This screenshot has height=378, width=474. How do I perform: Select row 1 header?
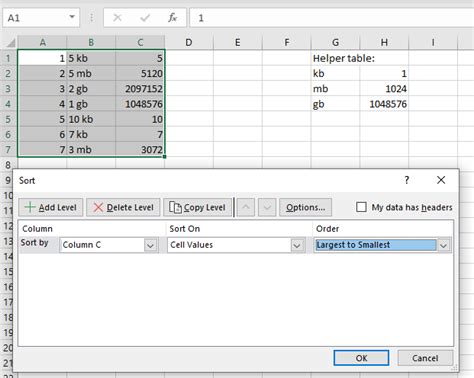pos(8,58)
